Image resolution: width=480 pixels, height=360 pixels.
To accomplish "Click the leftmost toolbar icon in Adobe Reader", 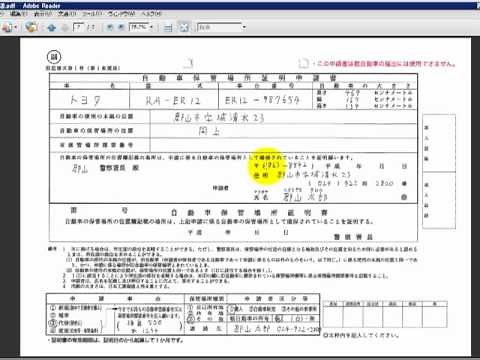I will pos(7,27).
